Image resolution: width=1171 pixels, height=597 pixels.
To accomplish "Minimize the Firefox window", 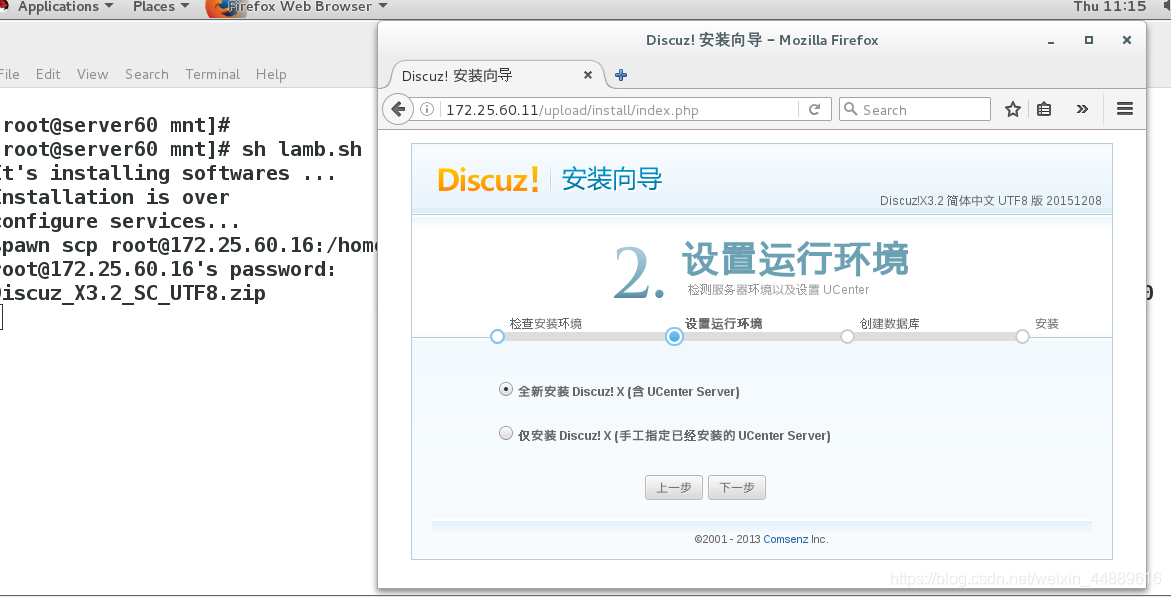I will 1051,41.
